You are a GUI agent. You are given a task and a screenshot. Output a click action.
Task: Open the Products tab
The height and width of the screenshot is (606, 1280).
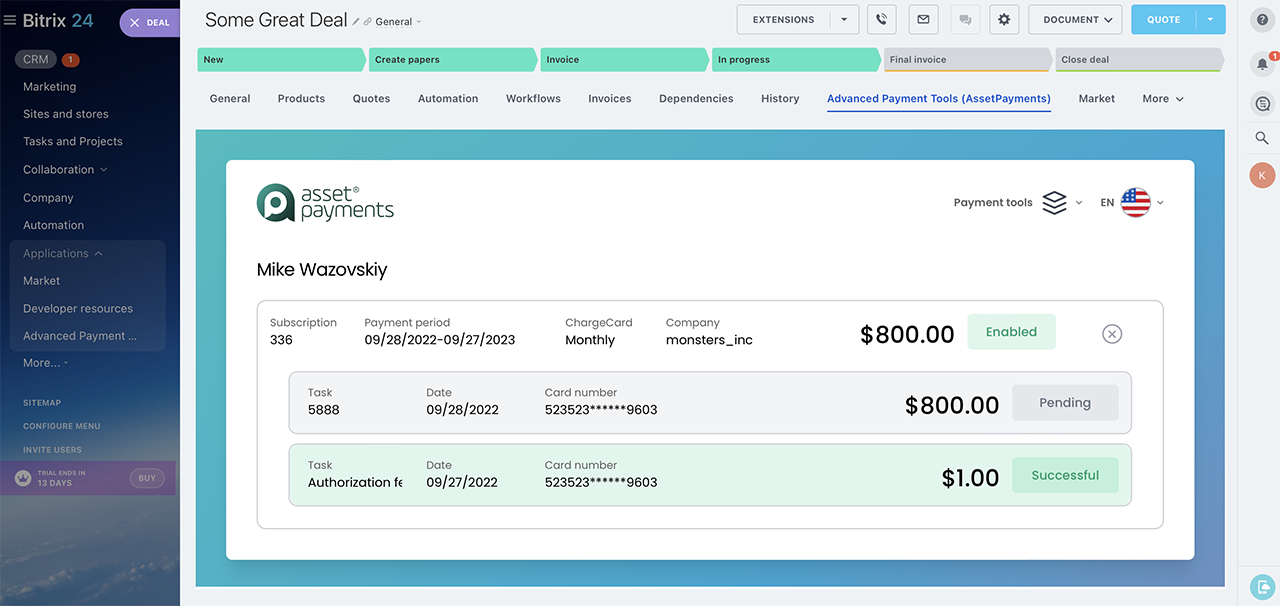coord(301,99)
